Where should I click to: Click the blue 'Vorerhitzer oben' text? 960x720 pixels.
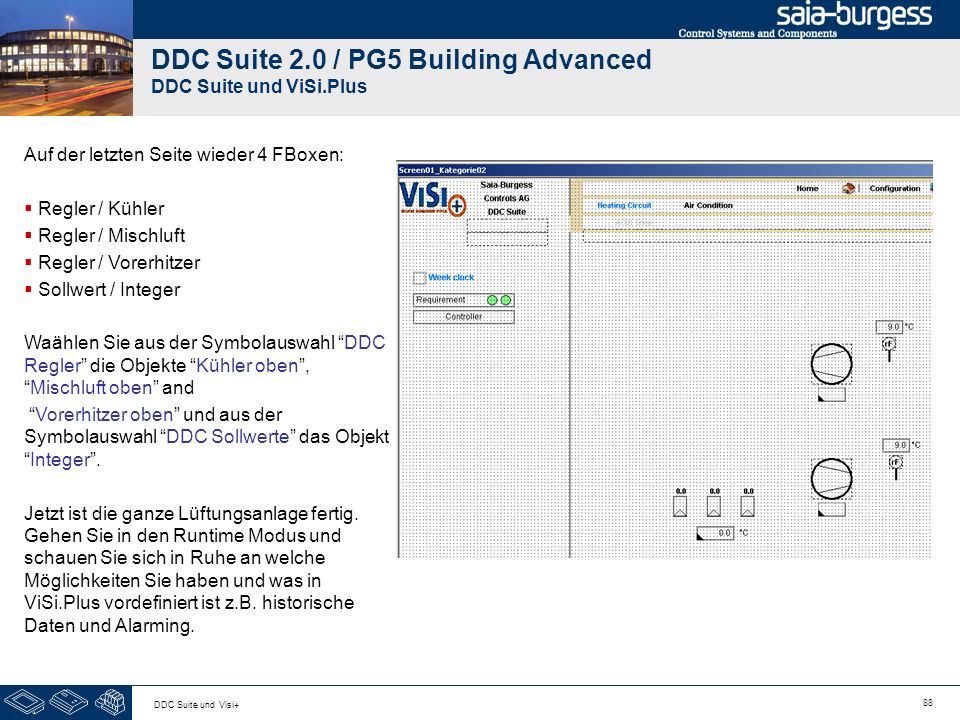tap(104, 414)
